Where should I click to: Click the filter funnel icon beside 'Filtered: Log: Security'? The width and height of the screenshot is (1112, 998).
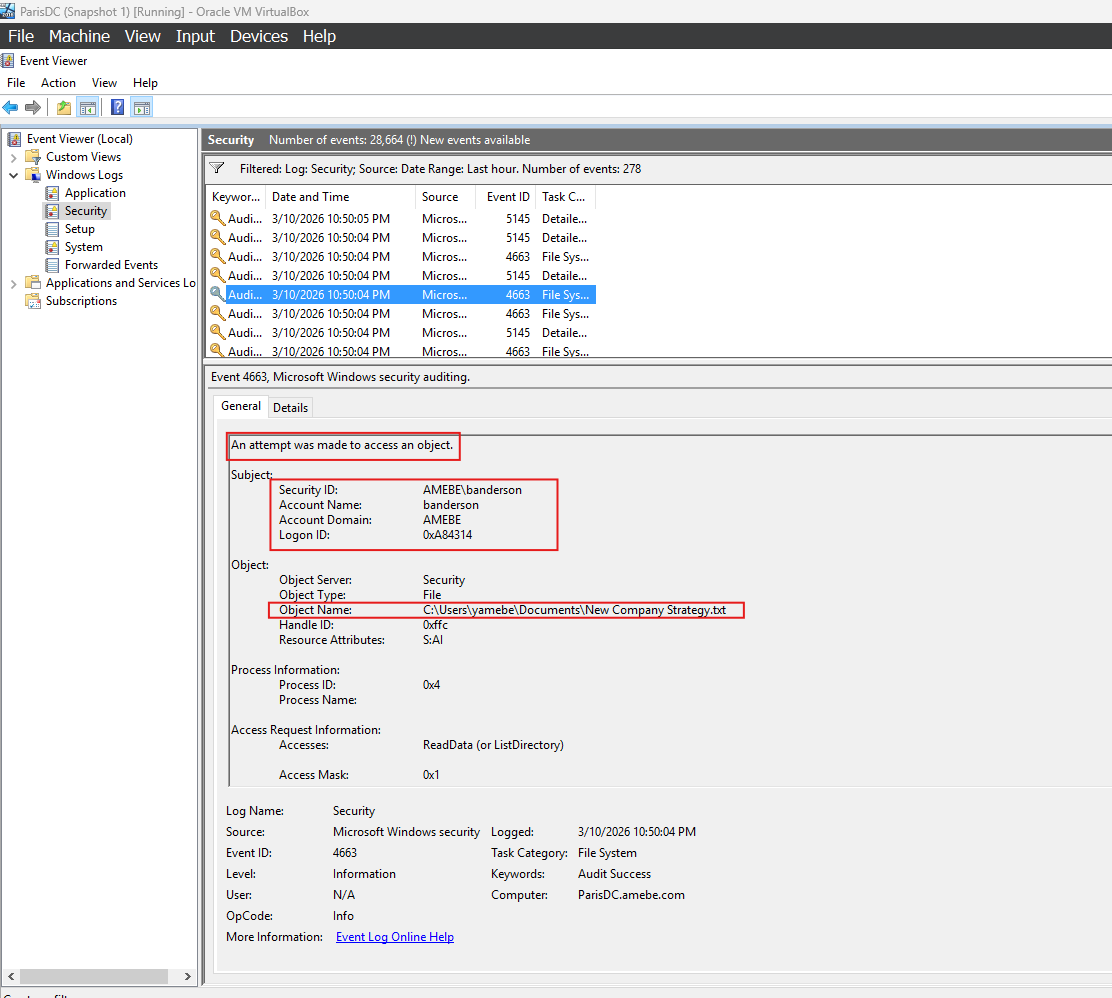click(218, 168)
